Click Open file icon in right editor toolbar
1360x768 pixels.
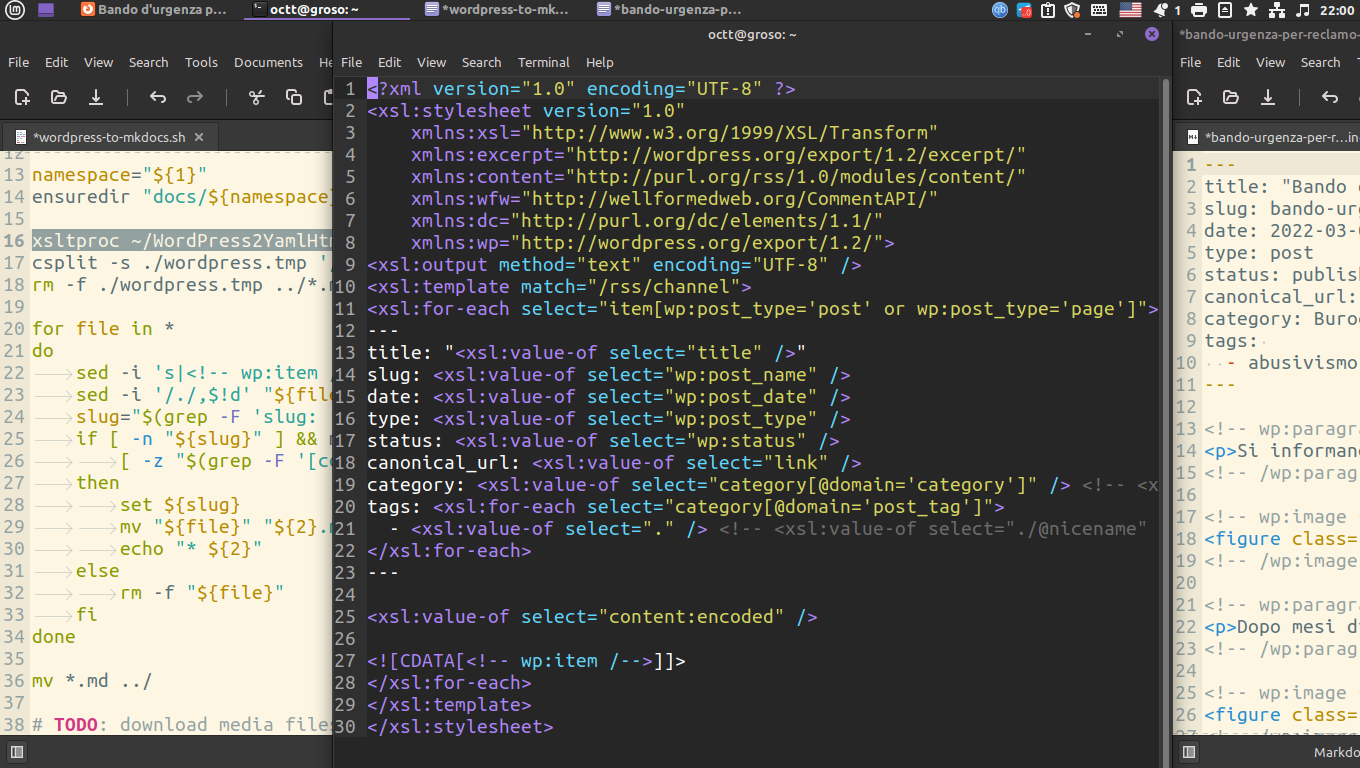click(1231, 97)
